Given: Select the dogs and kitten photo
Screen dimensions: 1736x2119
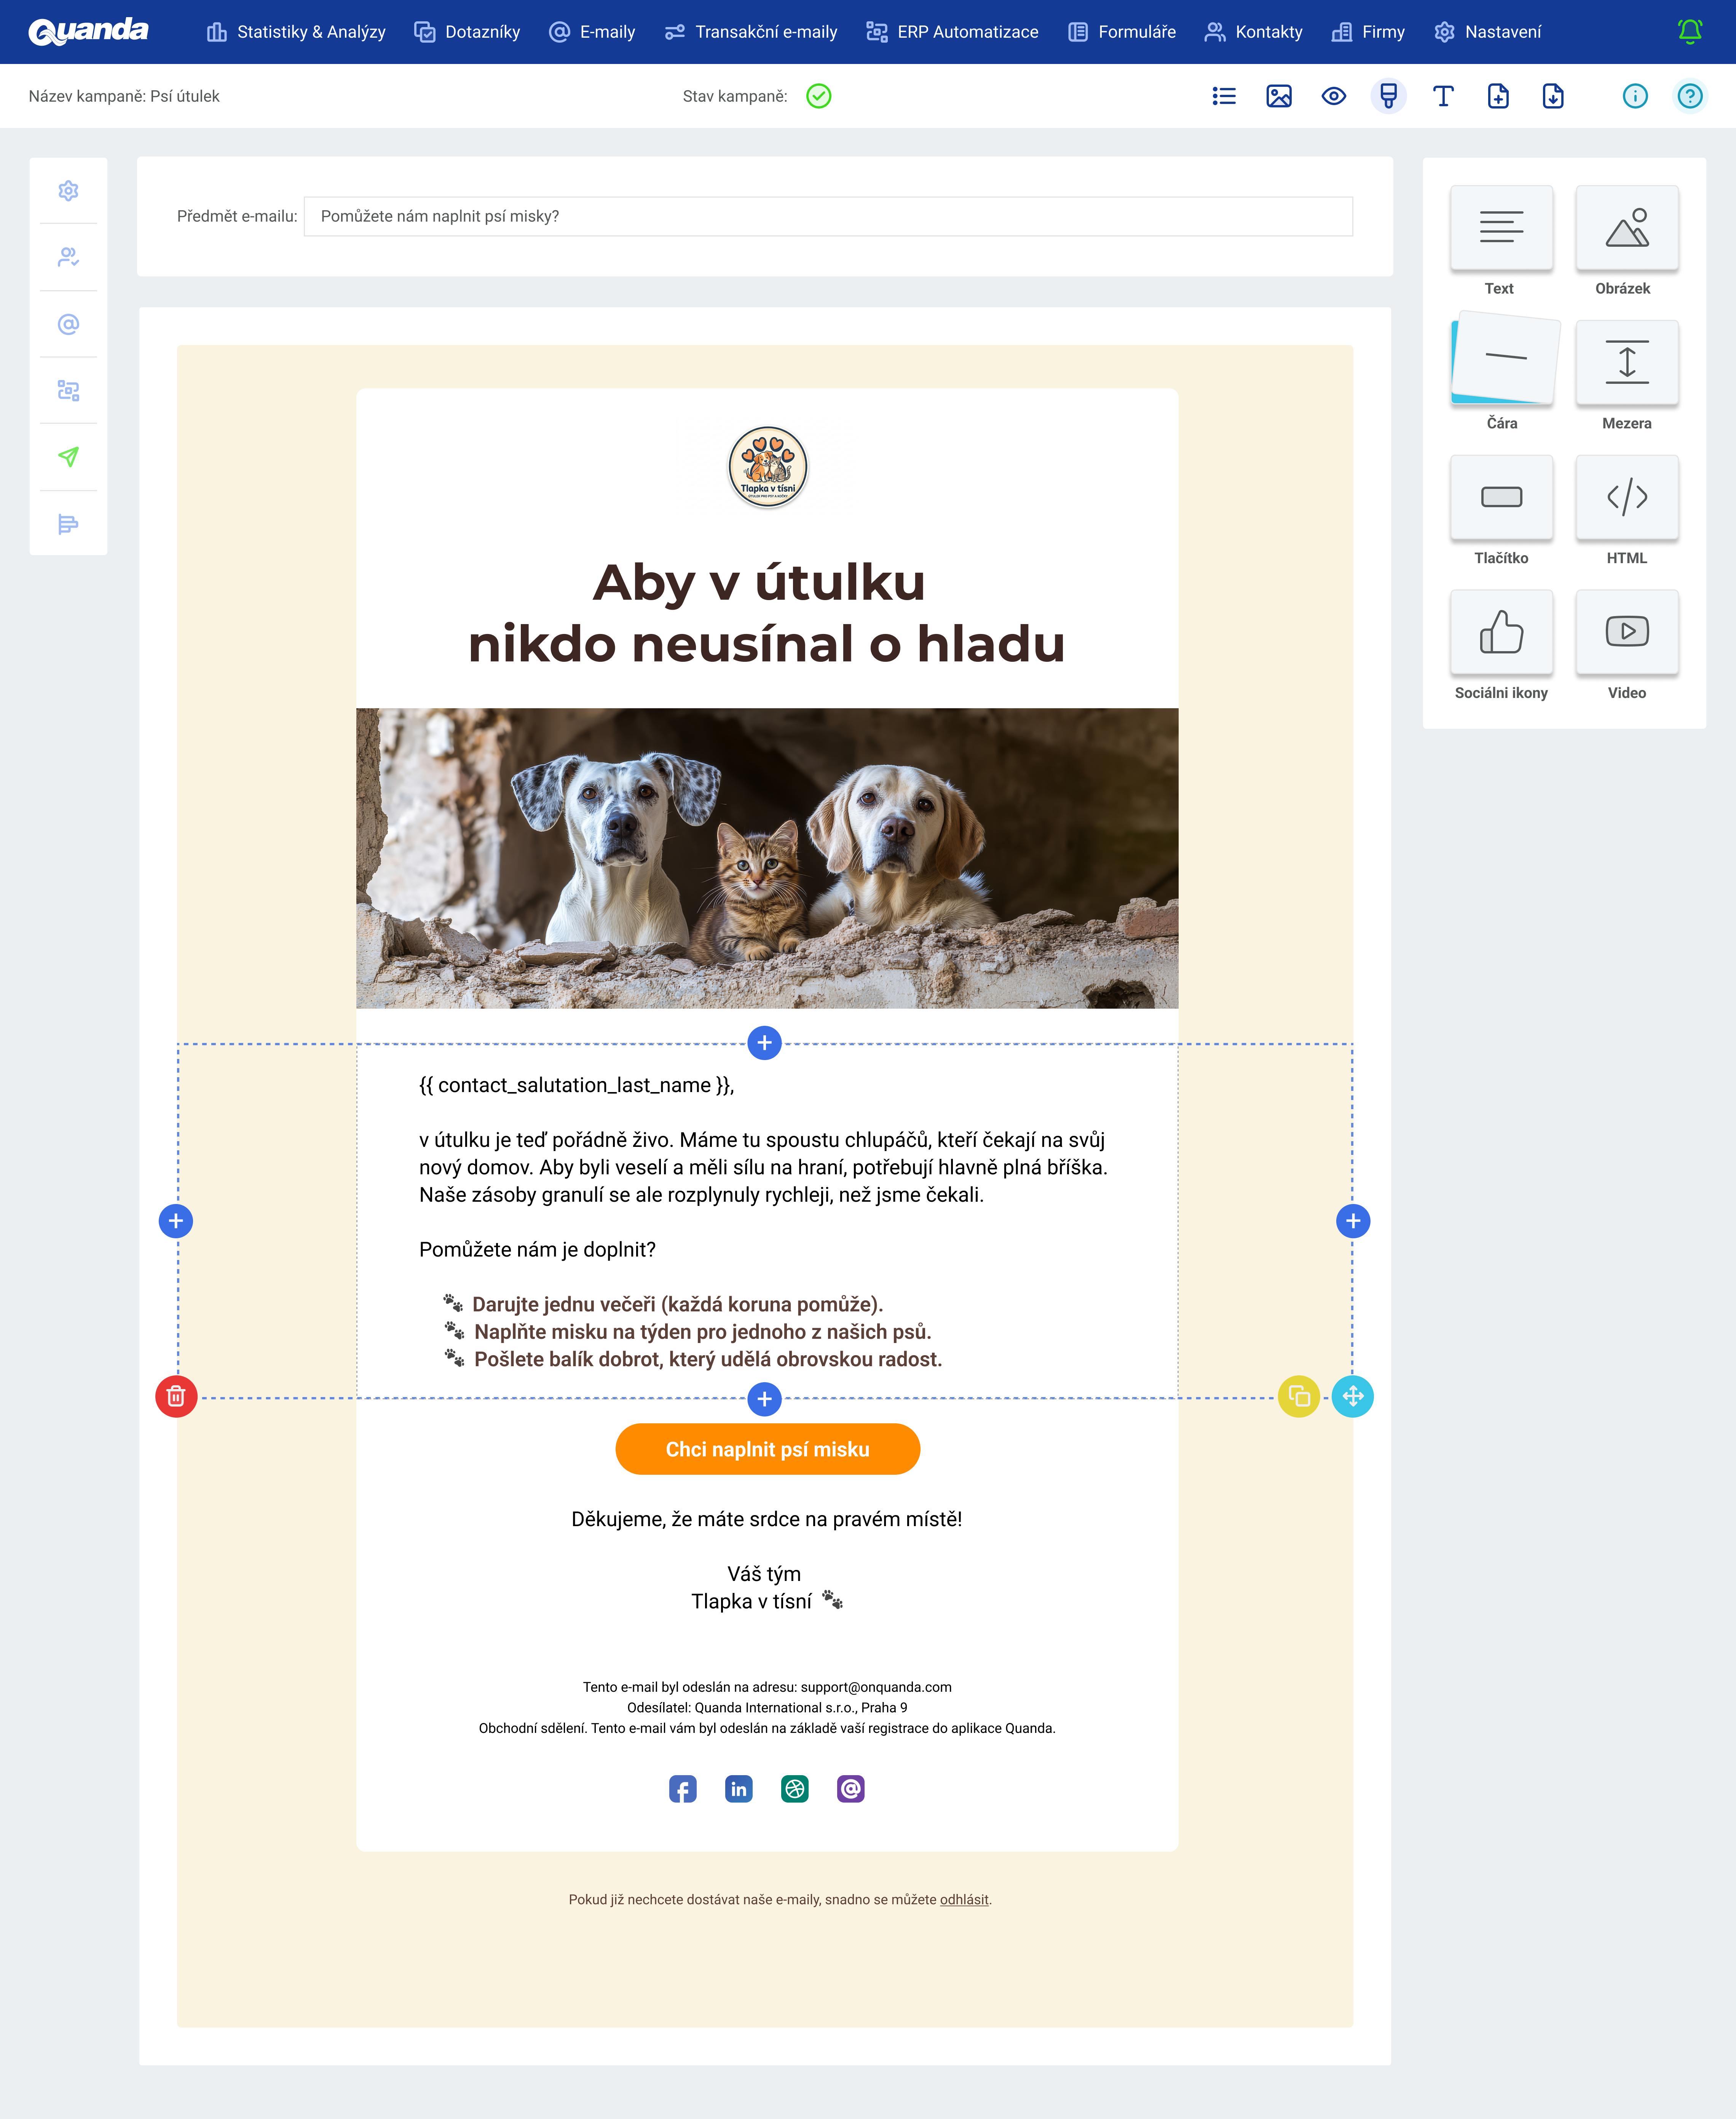Looking at the screenshot, I should pos(767,858).
